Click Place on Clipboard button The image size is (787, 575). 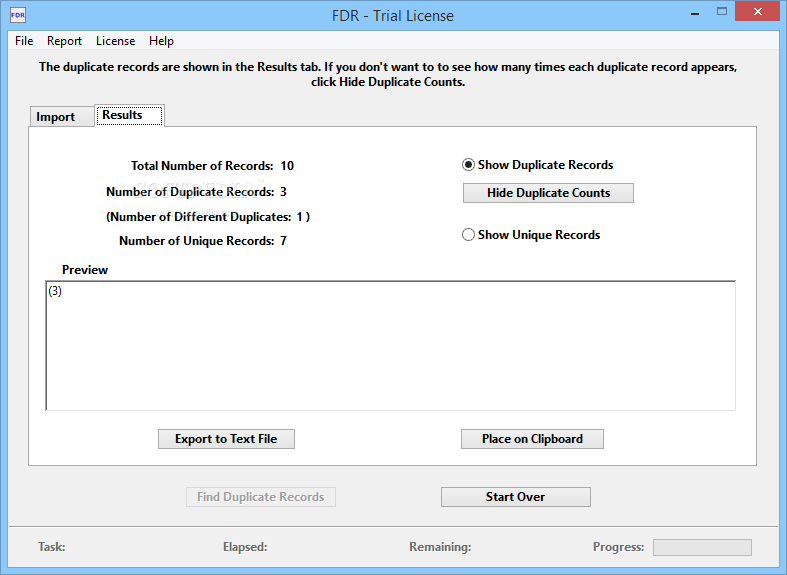pos(533,439)
